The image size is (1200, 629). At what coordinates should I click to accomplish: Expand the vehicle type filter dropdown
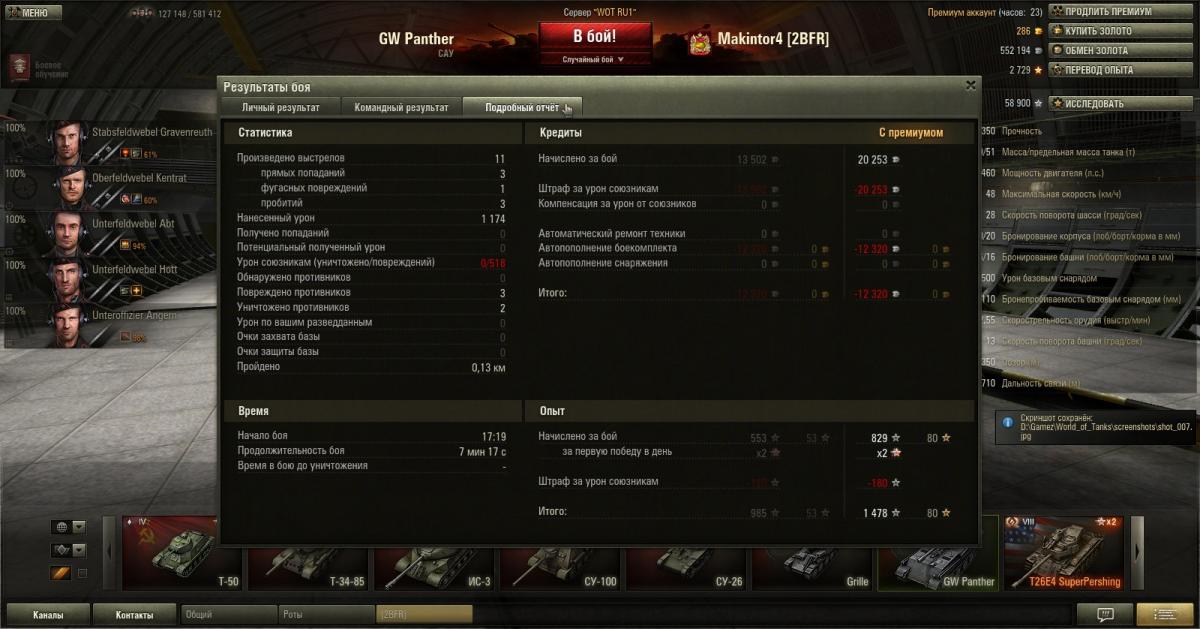79,550
